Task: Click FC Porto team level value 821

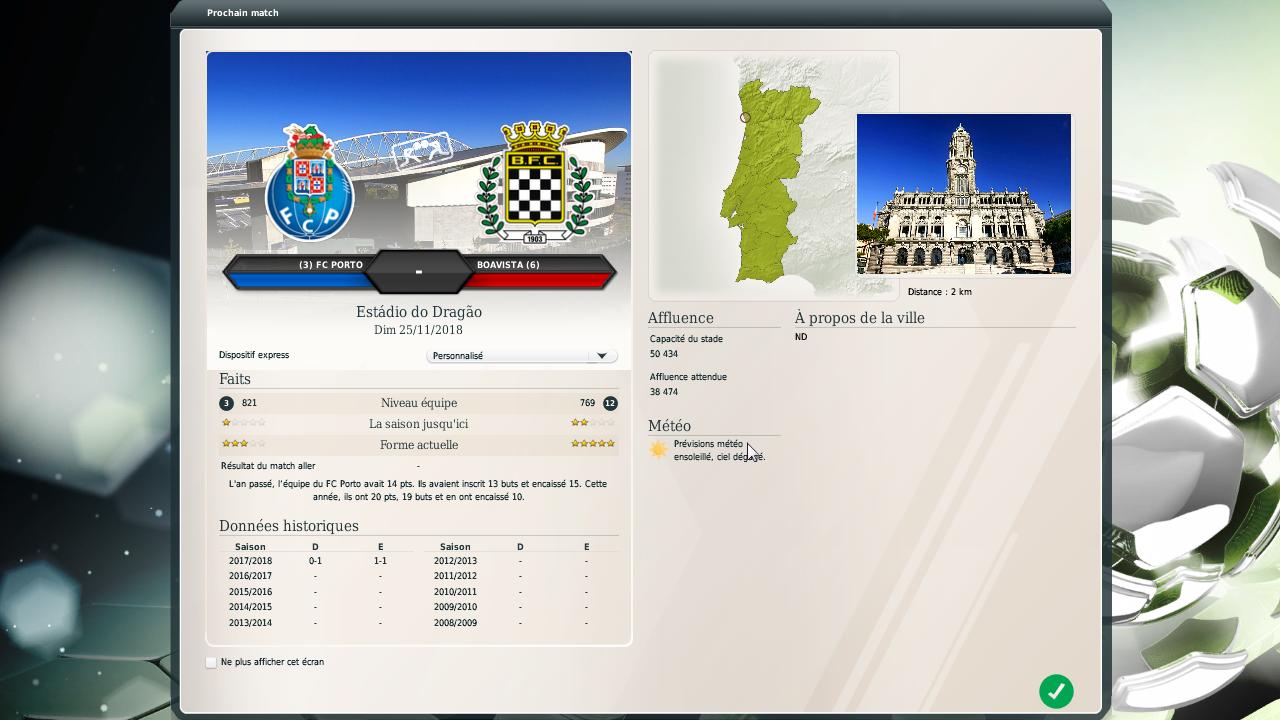Action: 249,403
